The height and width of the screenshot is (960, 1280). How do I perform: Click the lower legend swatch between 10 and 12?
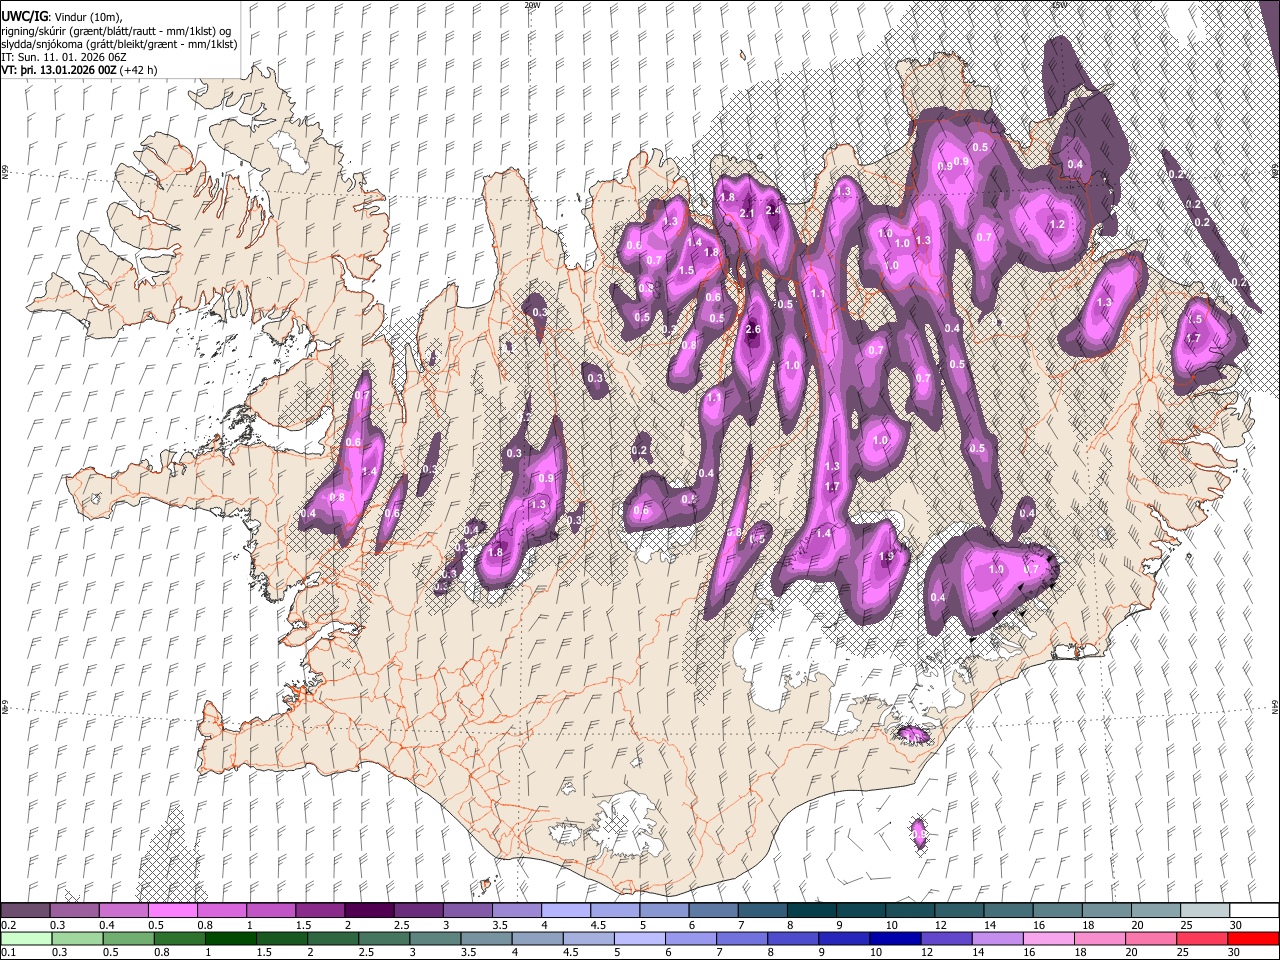896,938
